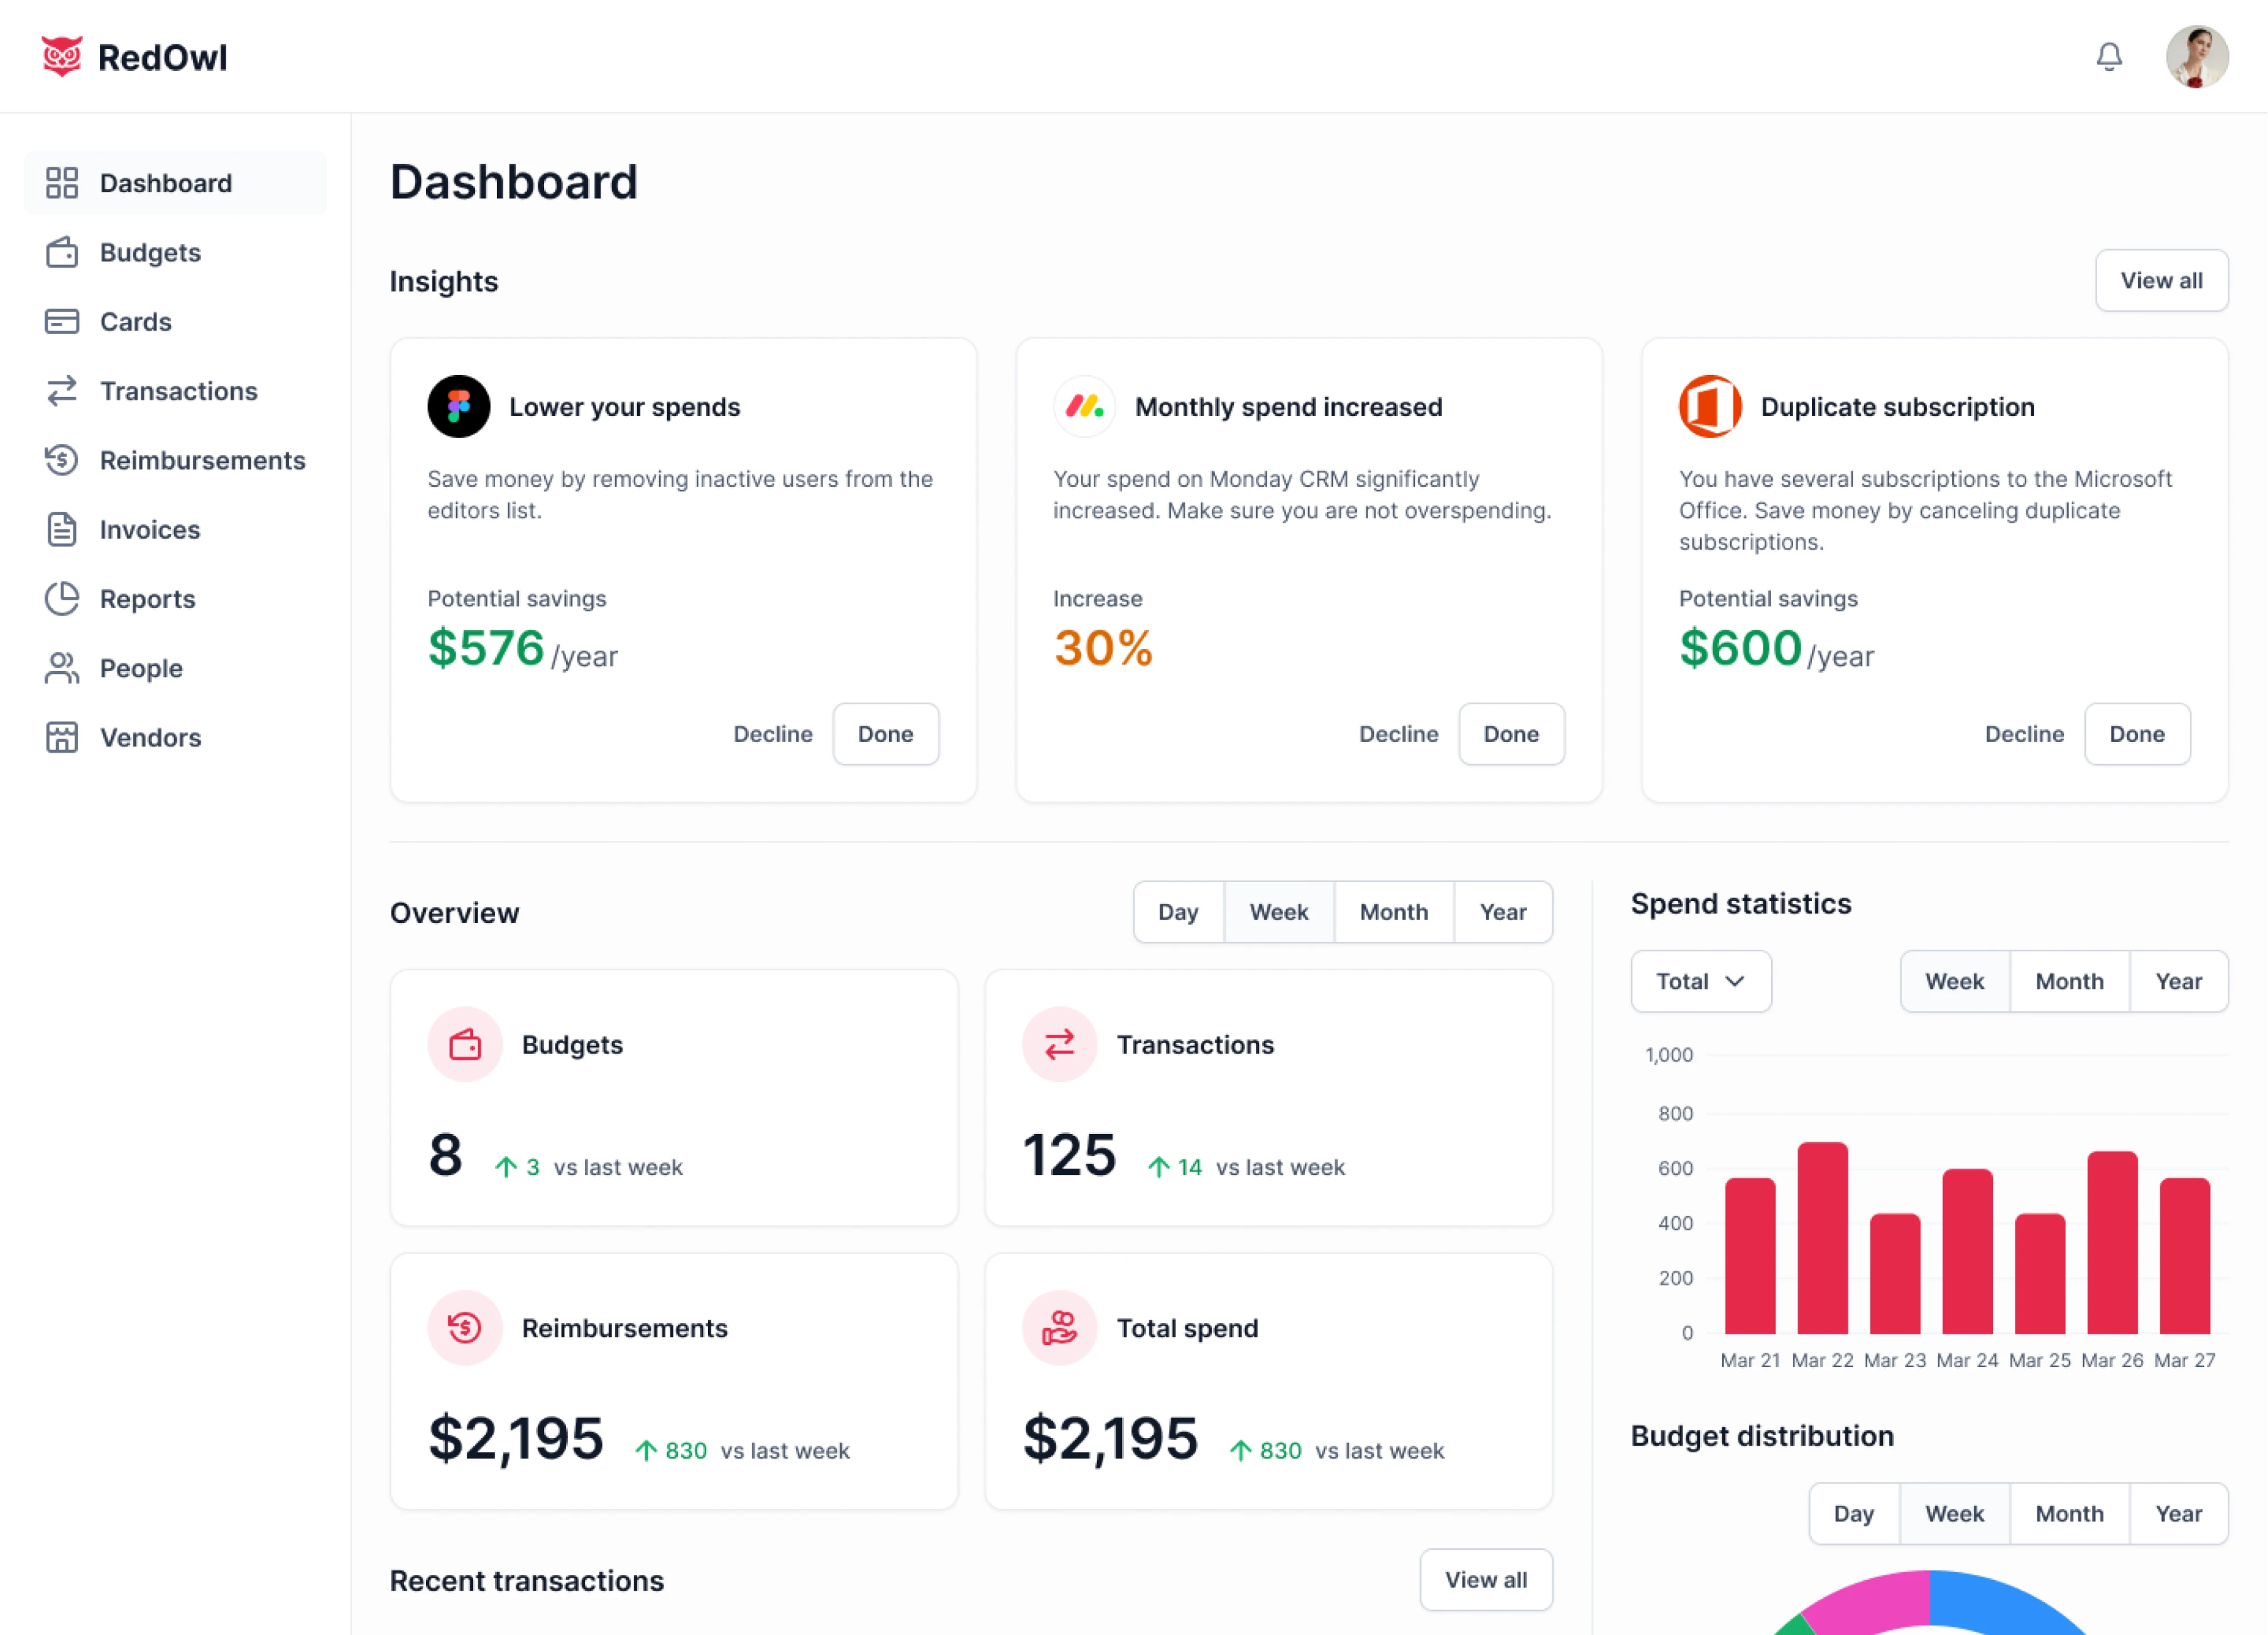Switch Overview to Year
Viewport: 2268px width, 1635px height.
click(x=1503, y=912)
